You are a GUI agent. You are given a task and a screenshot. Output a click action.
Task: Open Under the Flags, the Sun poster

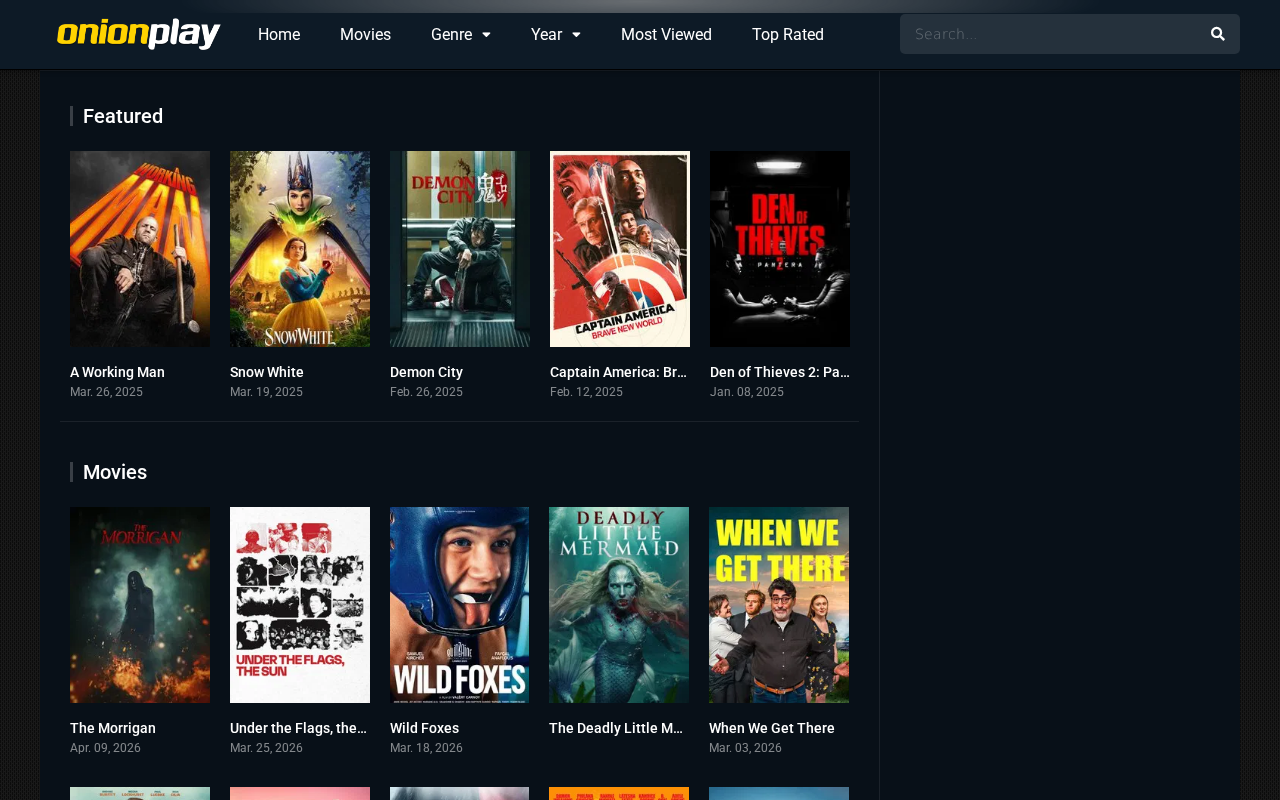click(x=300, y=605)
